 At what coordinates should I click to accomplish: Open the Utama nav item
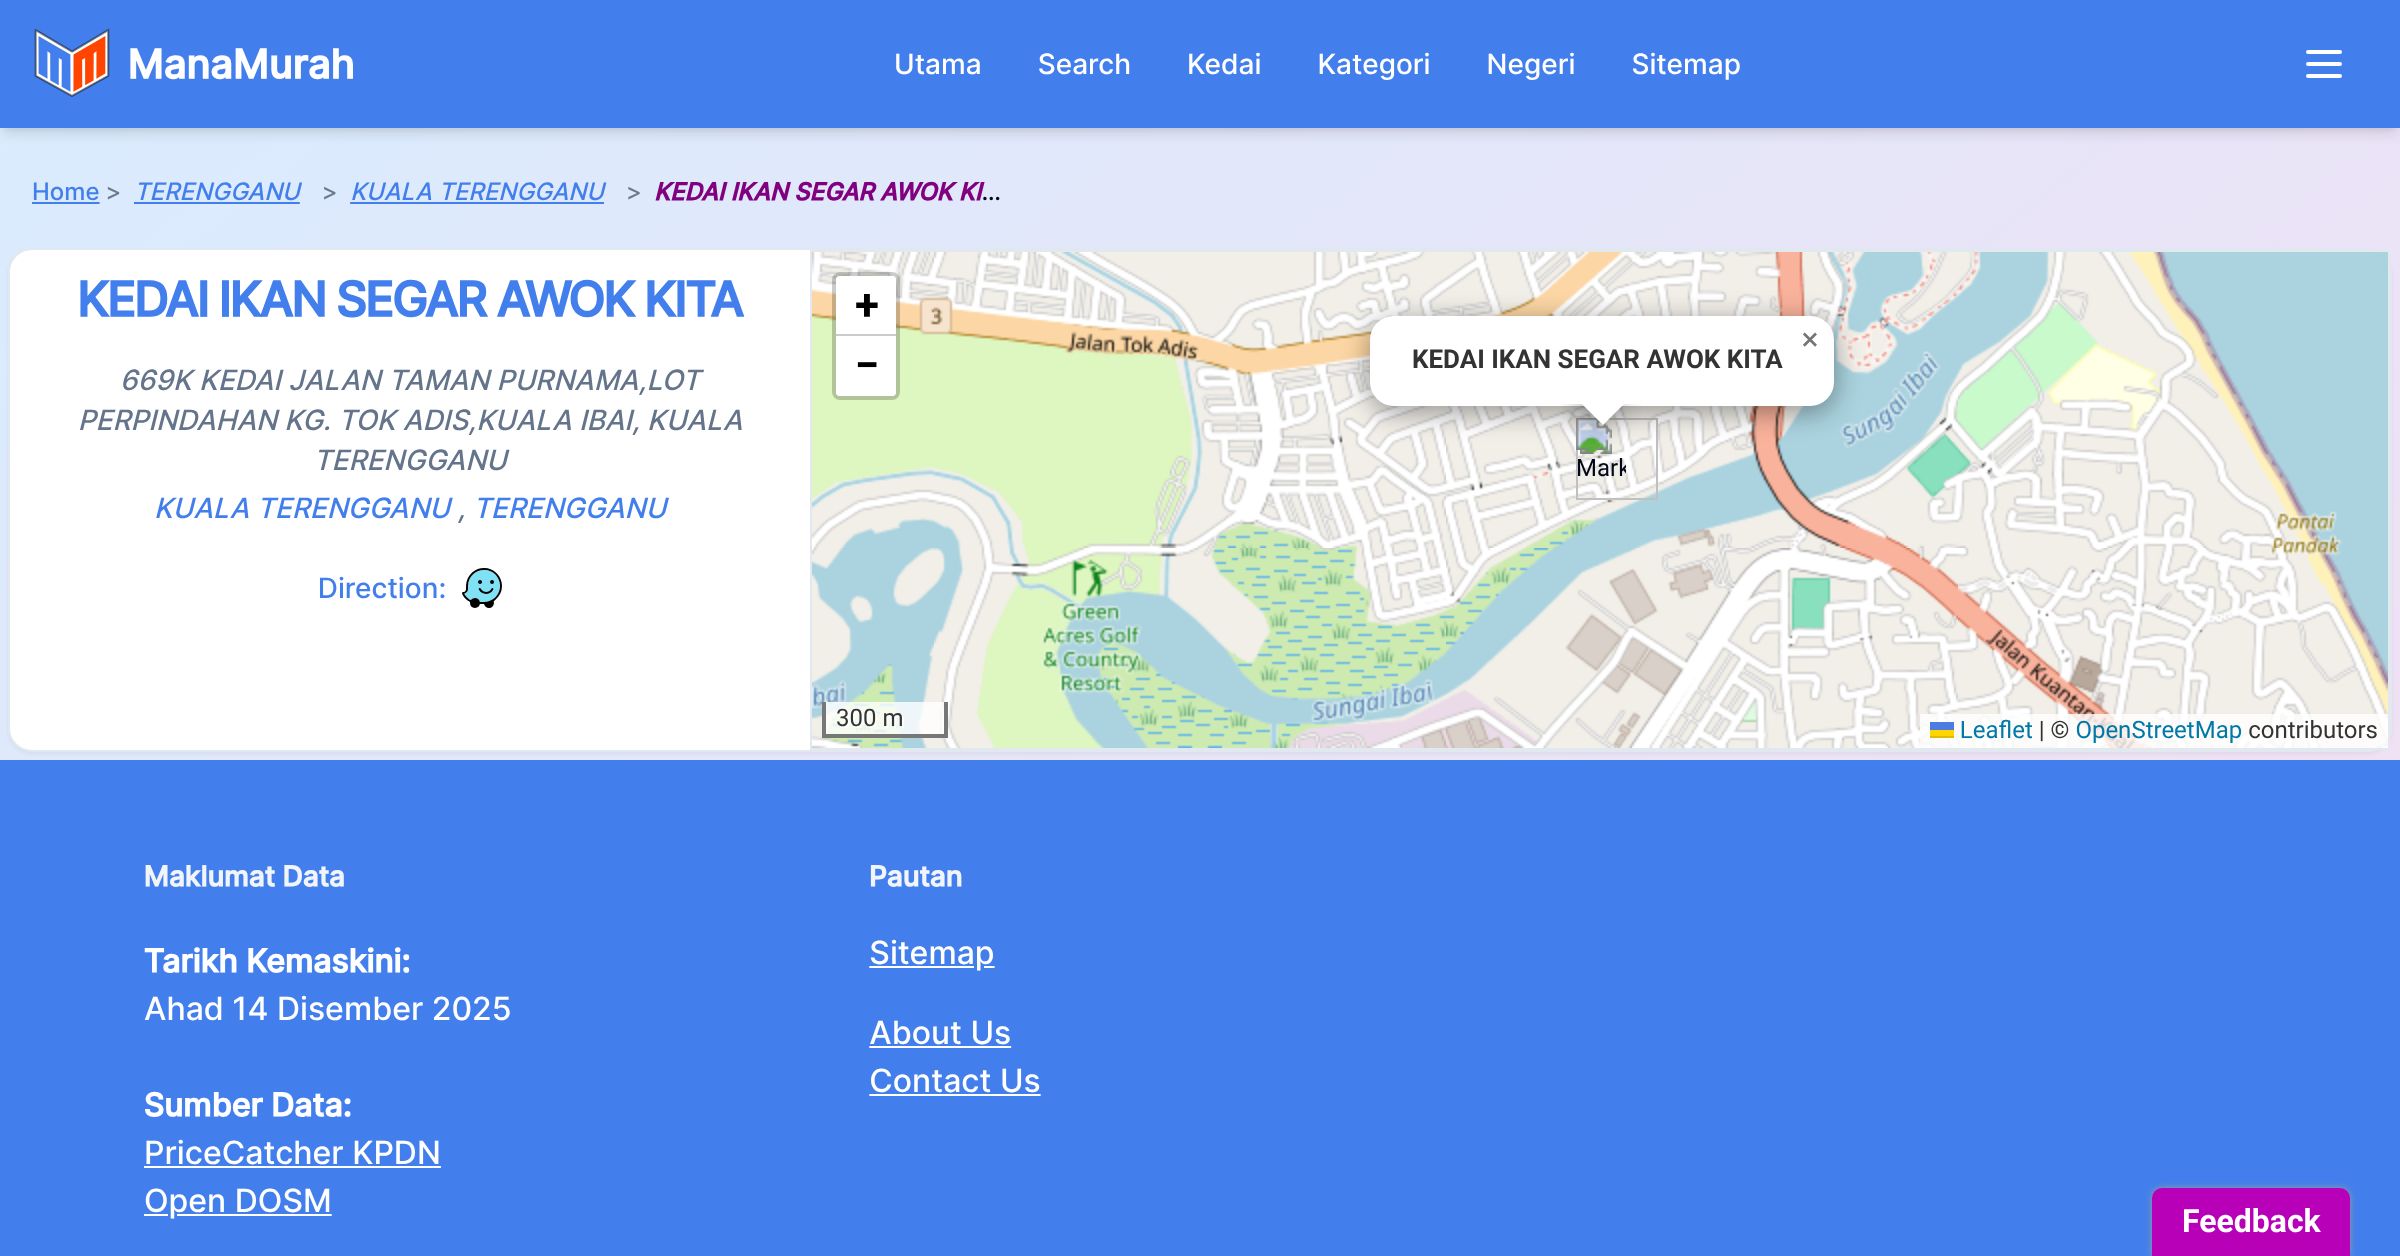coord(937,64)
